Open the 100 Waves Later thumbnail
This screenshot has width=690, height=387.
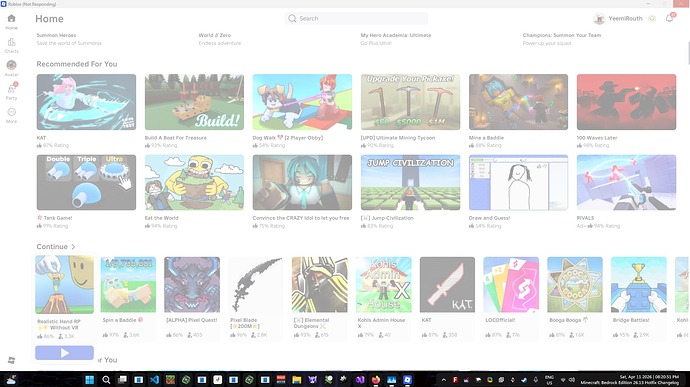pos(627,102)
